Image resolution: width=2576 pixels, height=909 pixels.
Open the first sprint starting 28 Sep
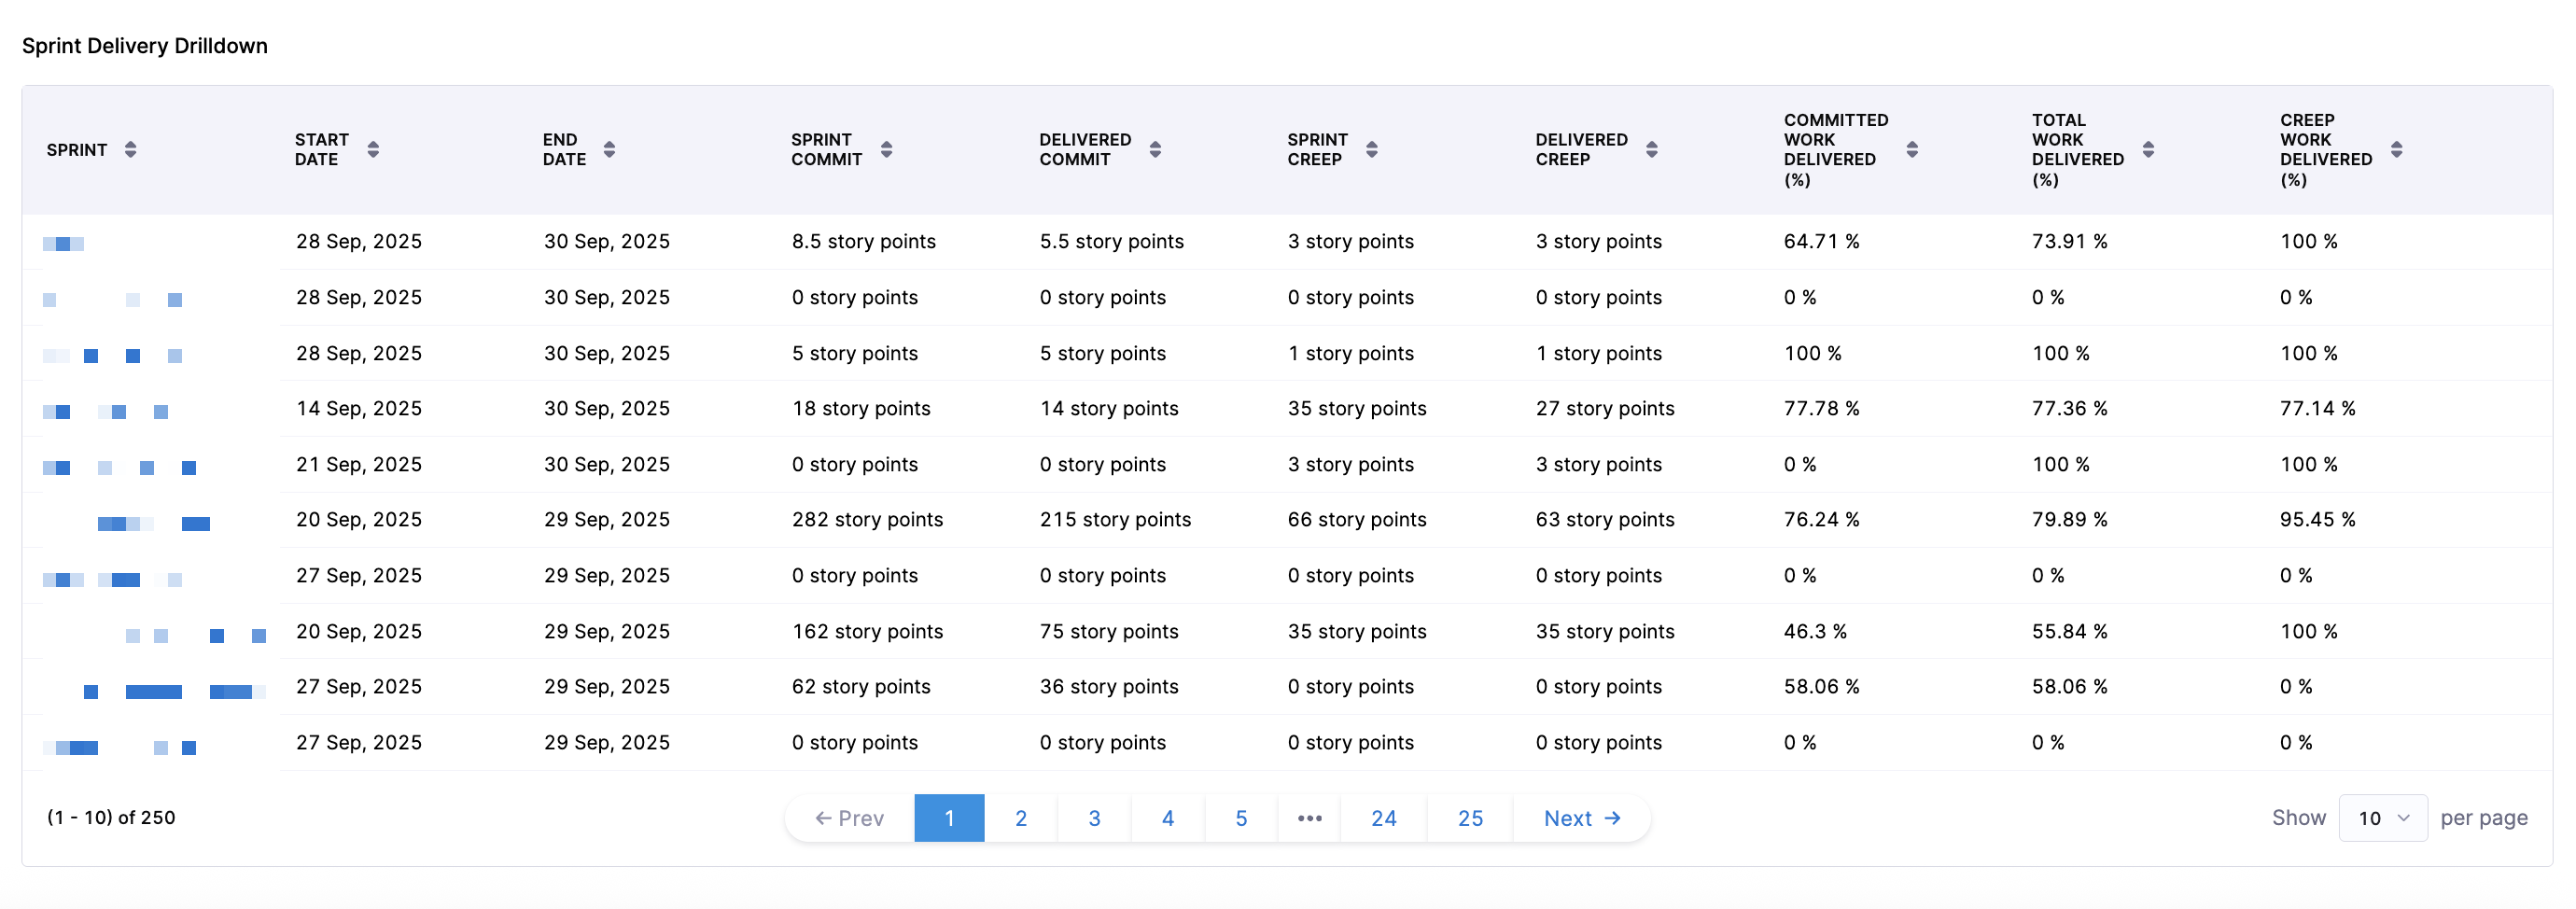64,244
